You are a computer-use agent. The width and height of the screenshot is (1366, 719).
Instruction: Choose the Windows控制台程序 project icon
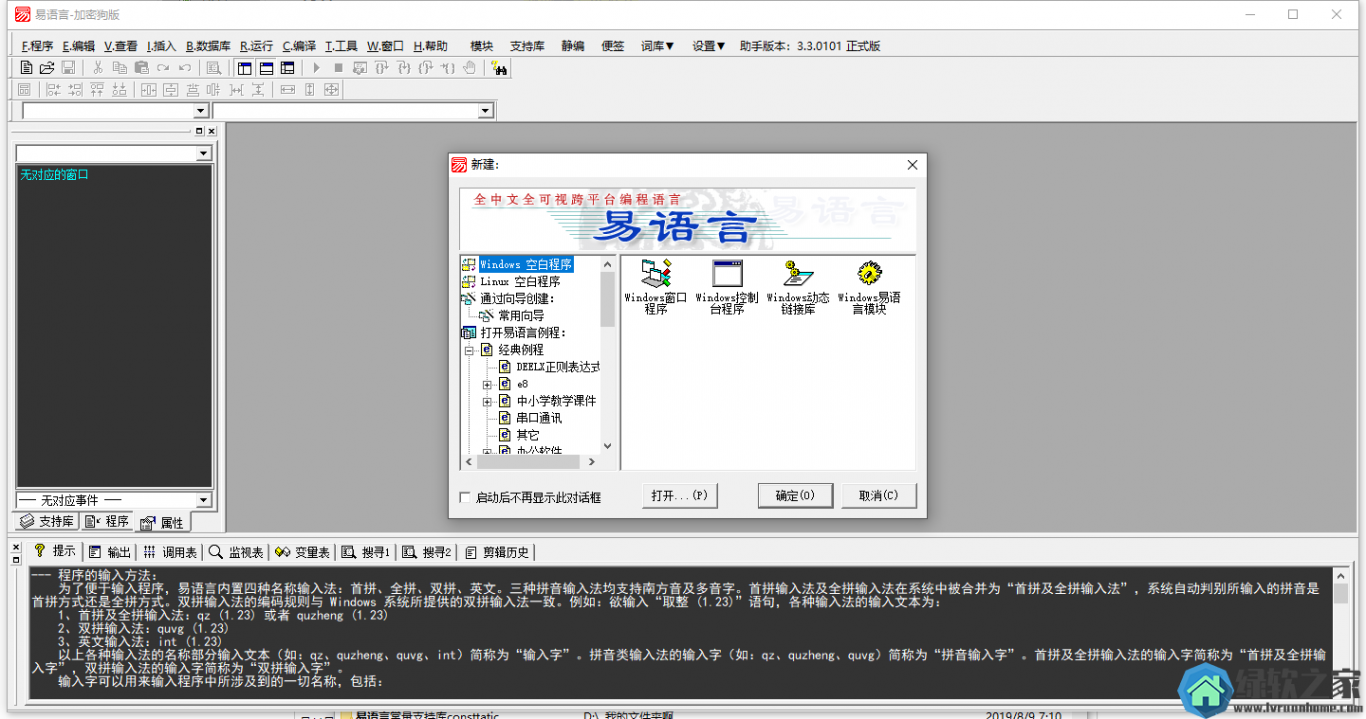[x=727, y=274]
